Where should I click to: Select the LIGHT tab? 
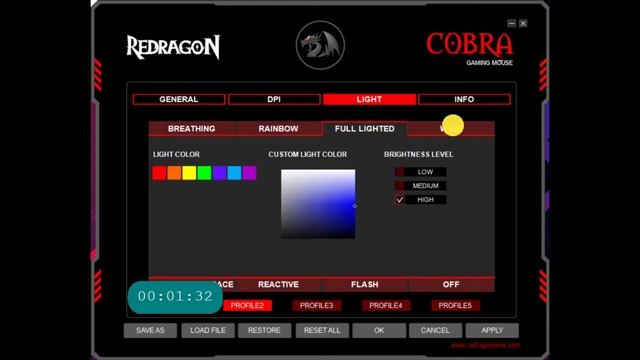click(x=369, y=99)
